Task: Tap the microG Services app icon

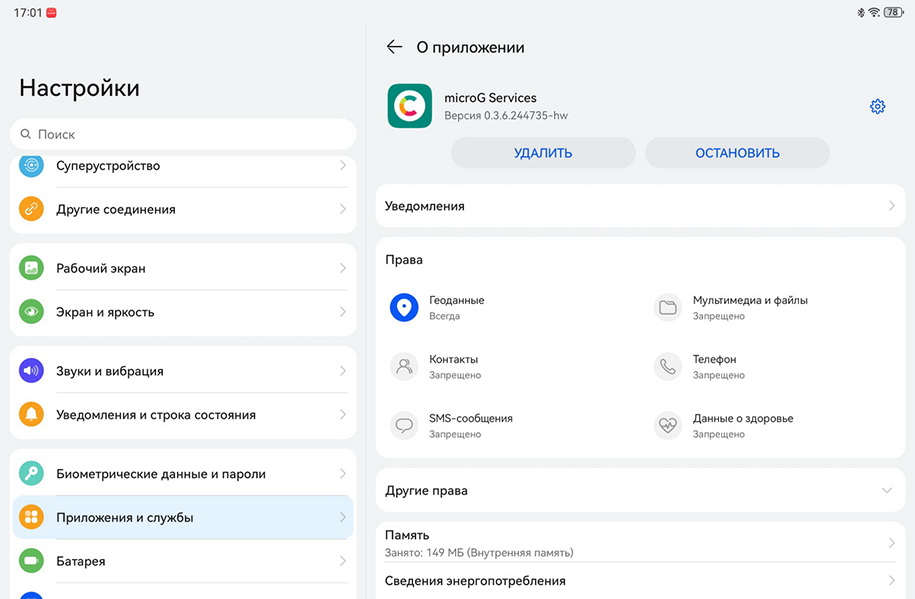Action: [x=410, y=106]
